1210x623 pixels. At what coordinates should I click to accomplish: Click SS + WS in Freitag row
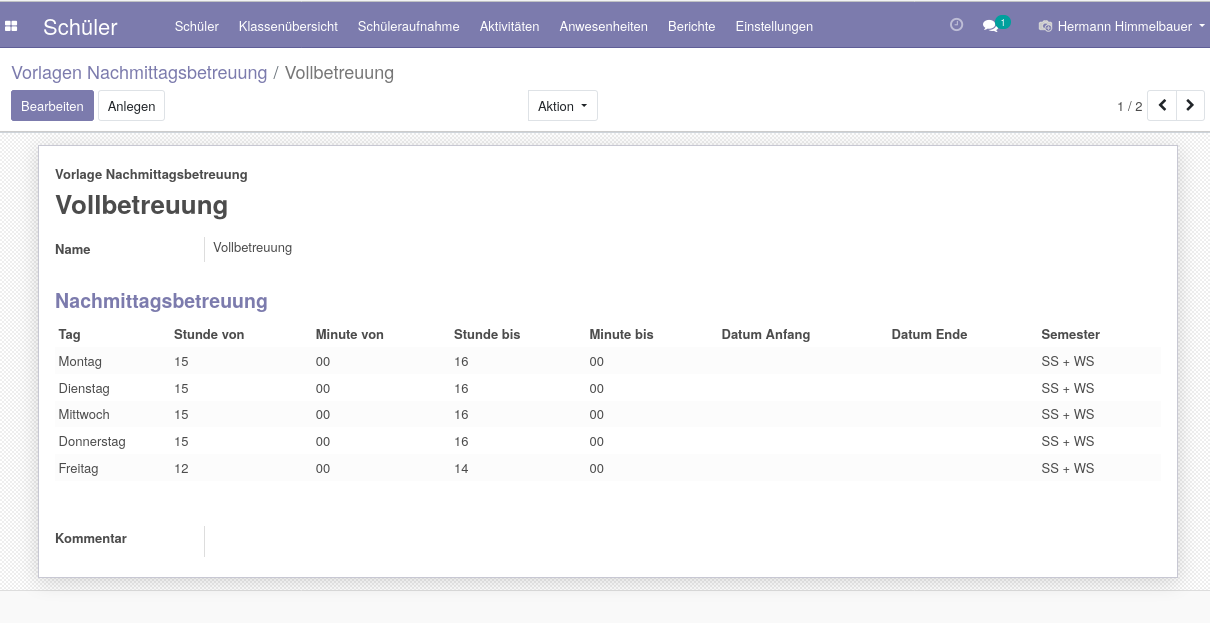pos(1067,468)
